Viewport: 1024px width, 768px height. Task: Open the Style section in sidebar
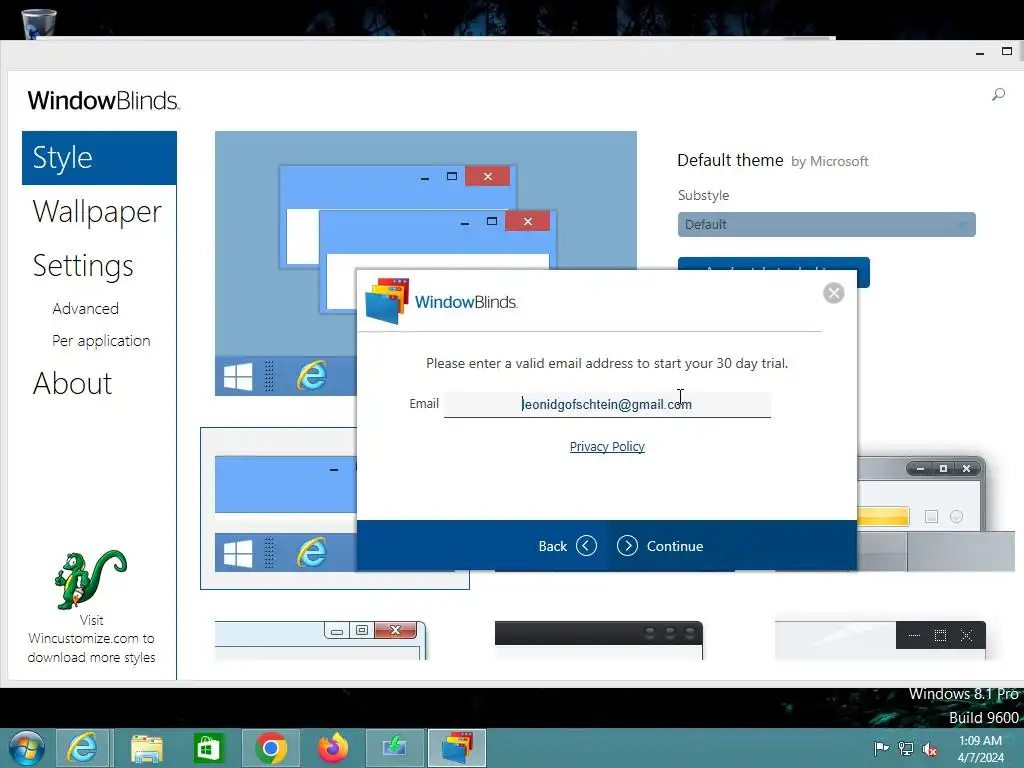99,157
